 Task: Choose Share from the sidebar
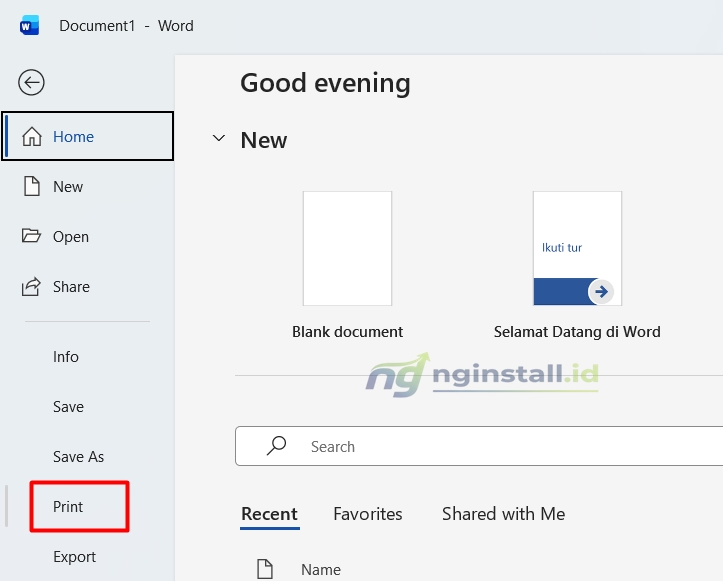coord(88,287)
